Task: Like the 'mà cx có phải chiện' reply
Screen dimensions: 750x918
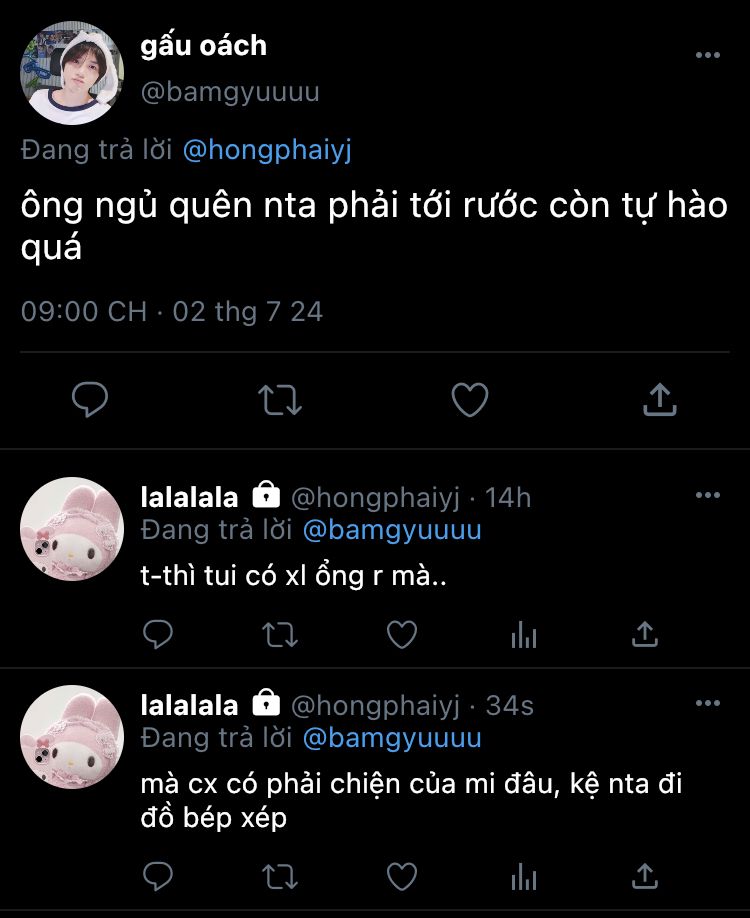Action: [x=402, y=876]
